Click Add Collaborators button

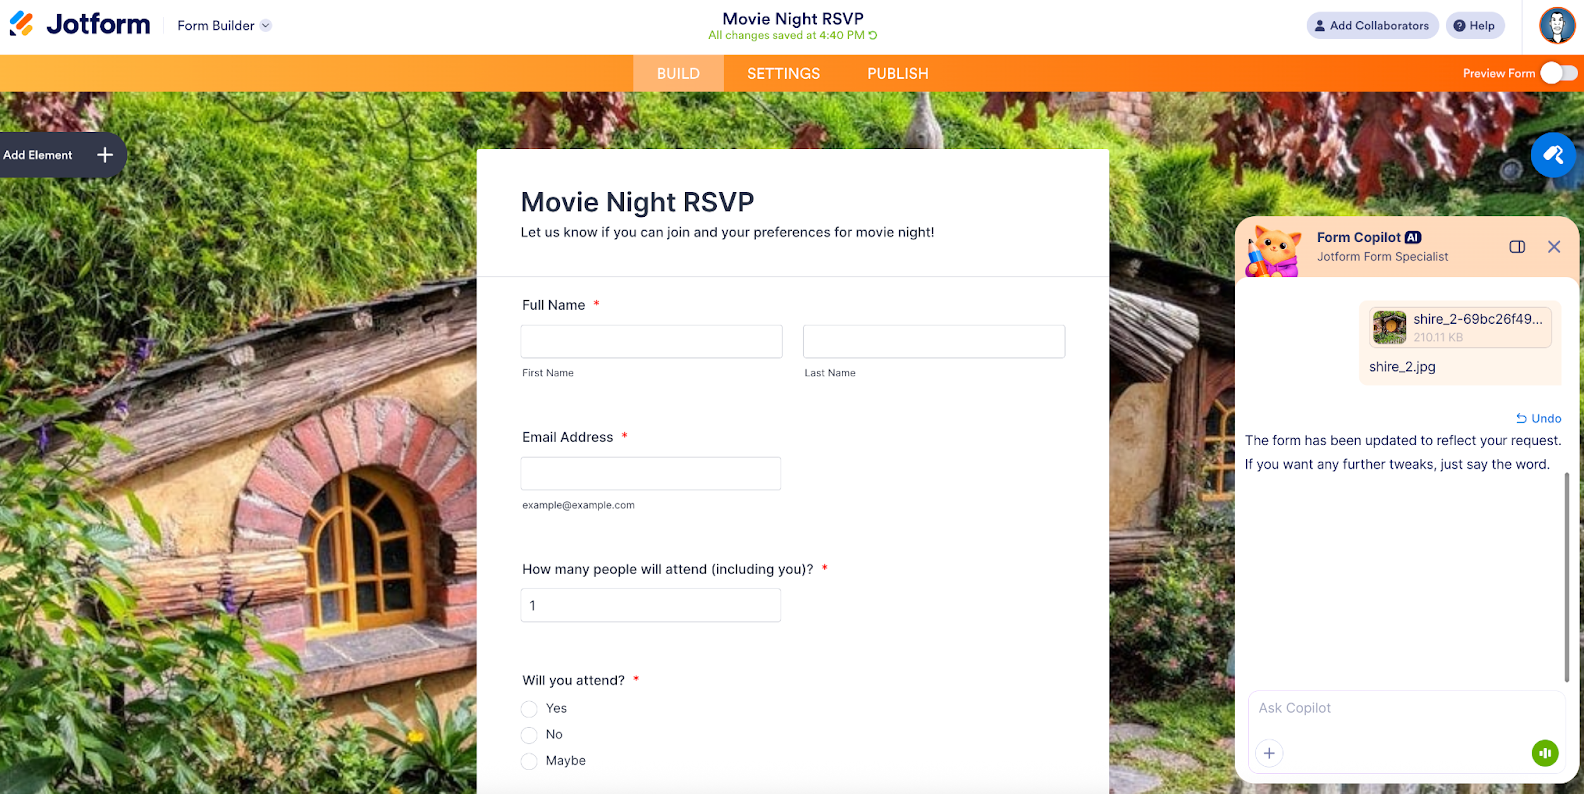[x=1372, y=26]
